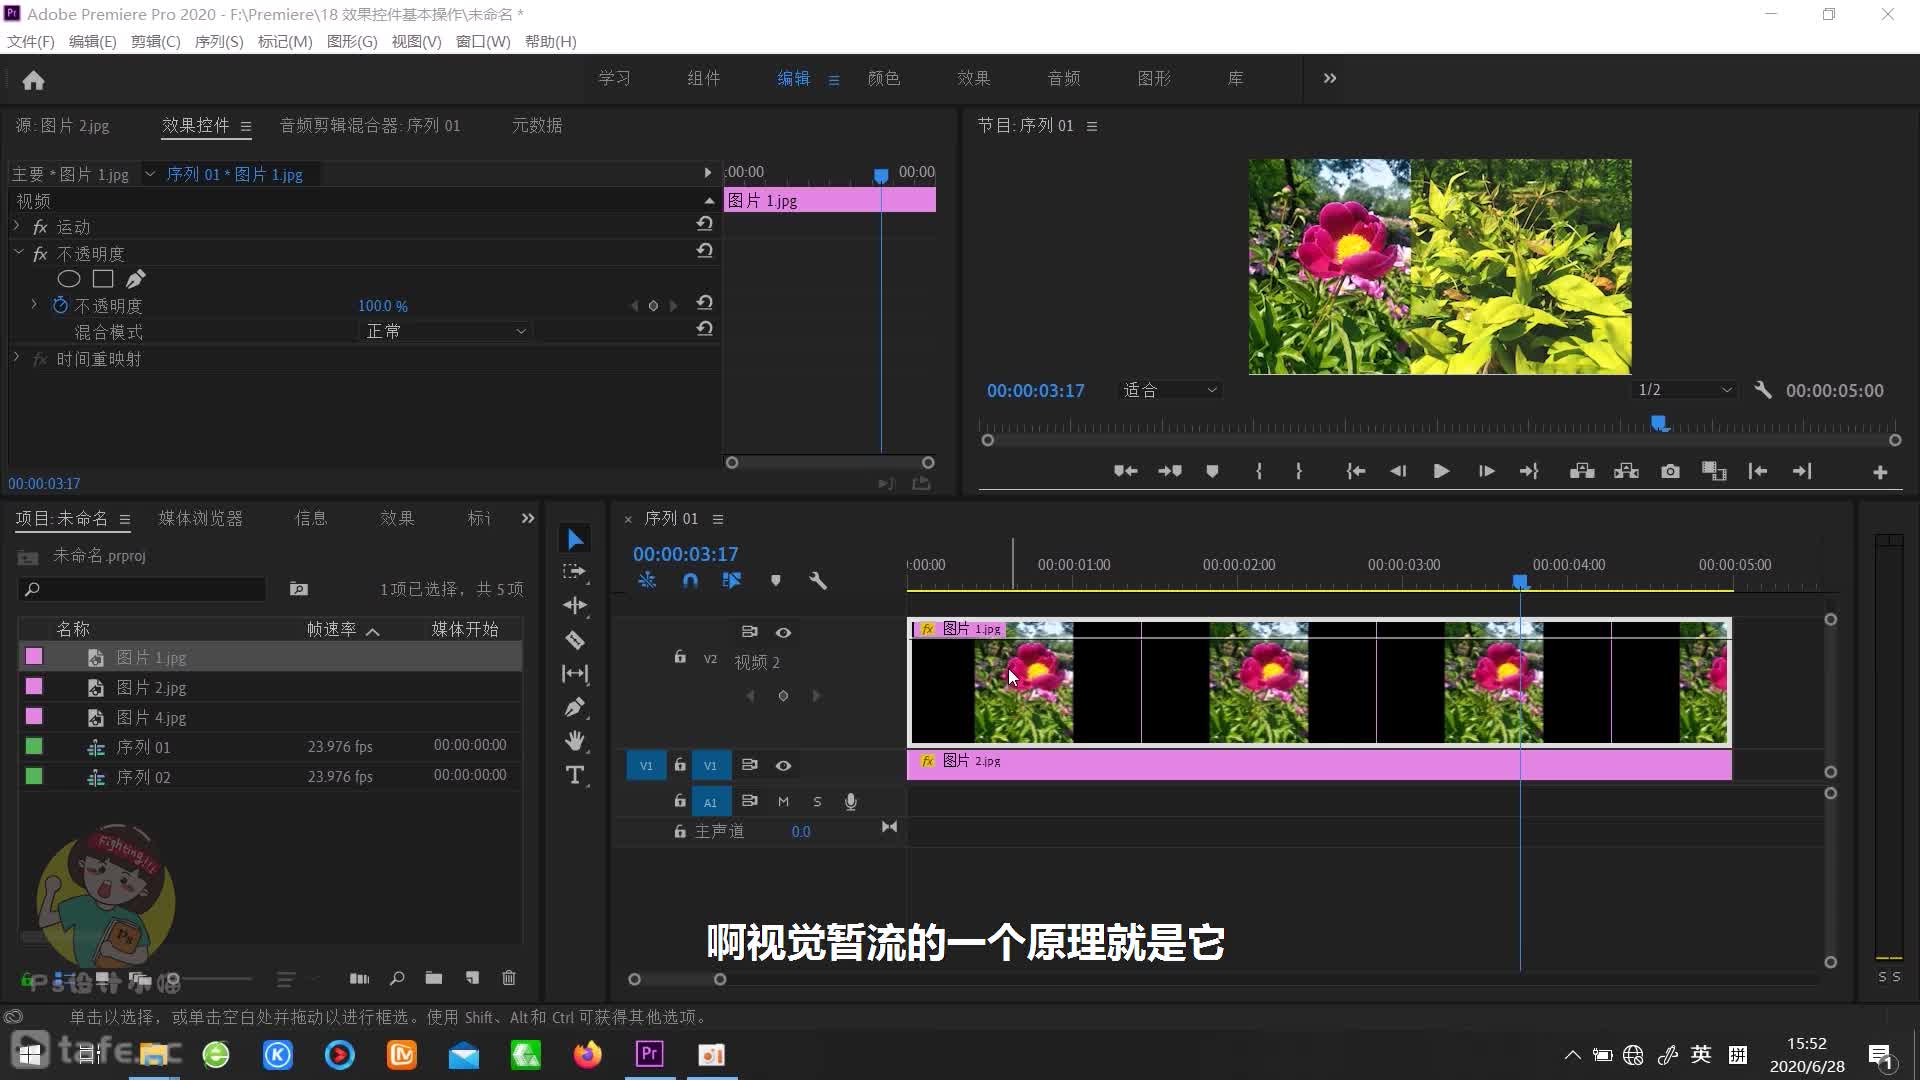This screenshot has height=1080, width=1920.
Task: Sort by frame rate column header
Action: 332,629
